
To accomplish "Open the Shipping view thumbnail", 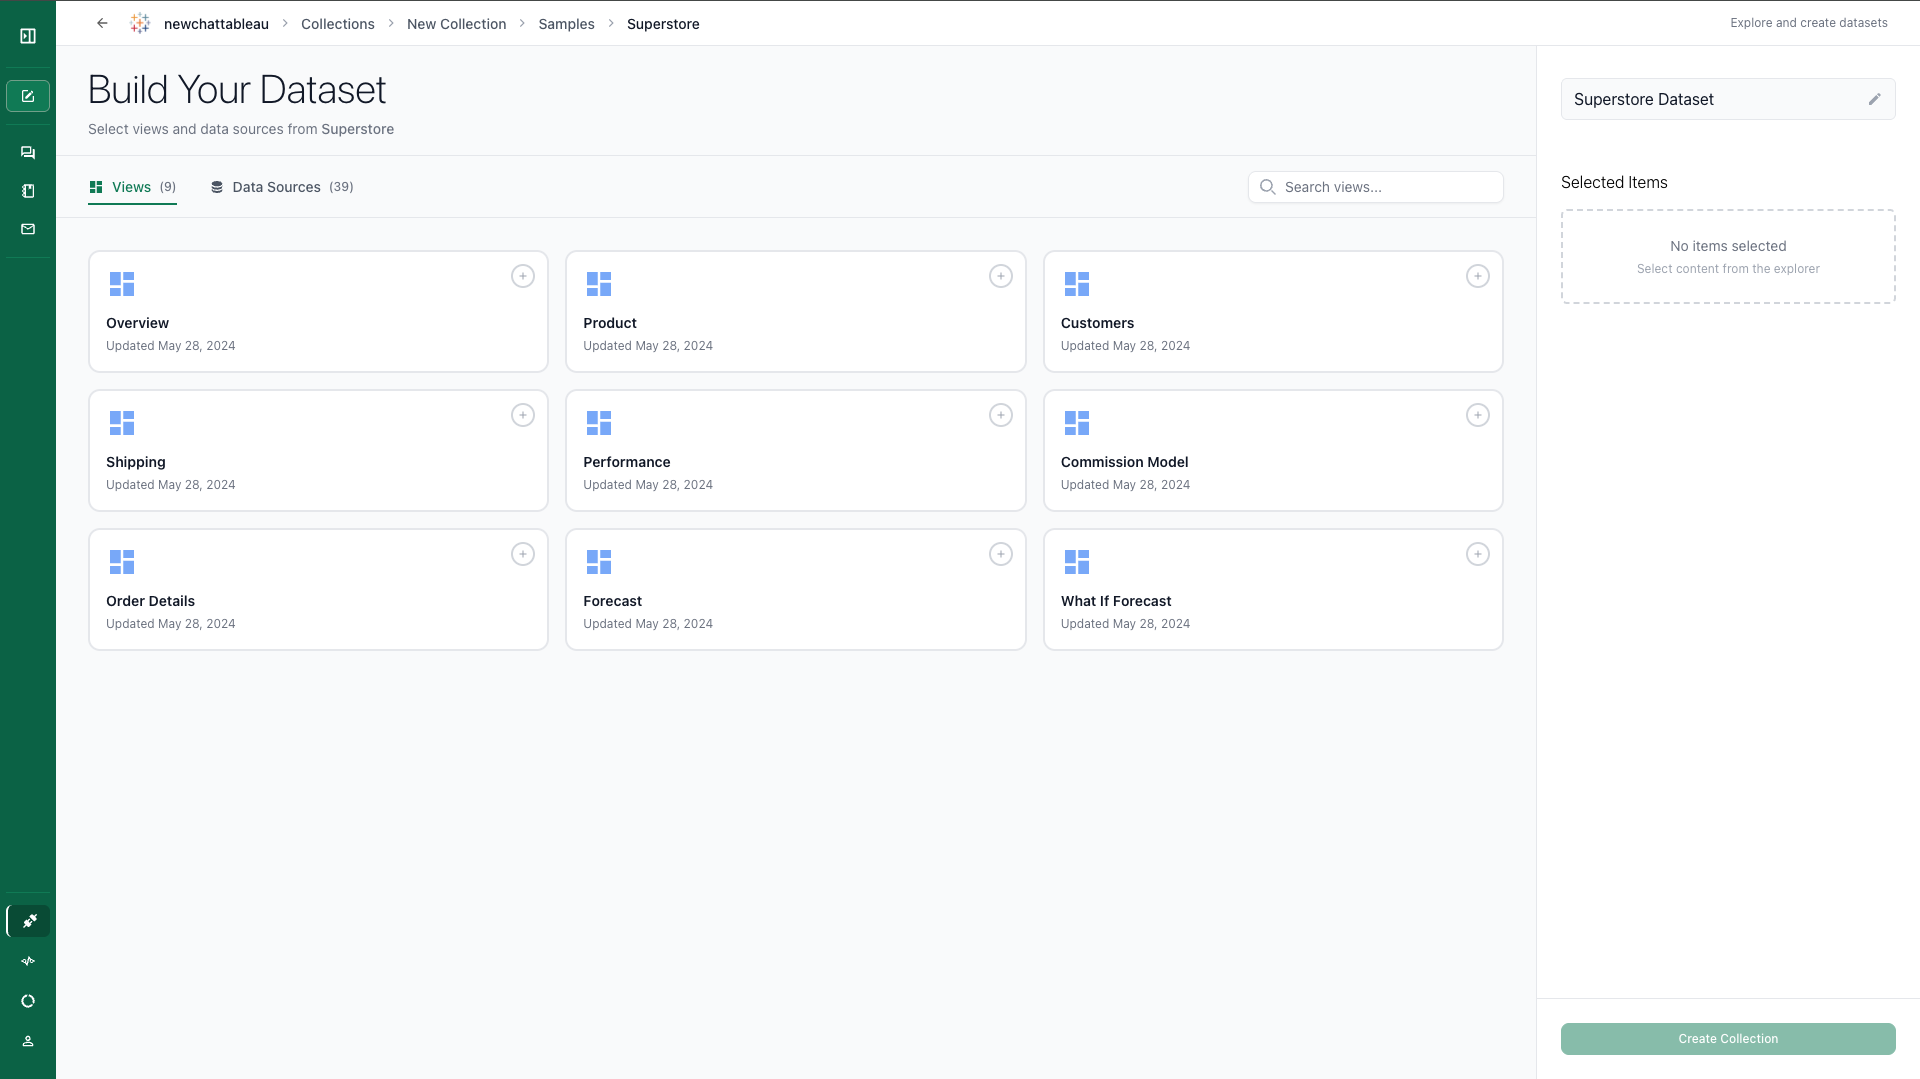I will pyautogui.click(x=122, y=423).
